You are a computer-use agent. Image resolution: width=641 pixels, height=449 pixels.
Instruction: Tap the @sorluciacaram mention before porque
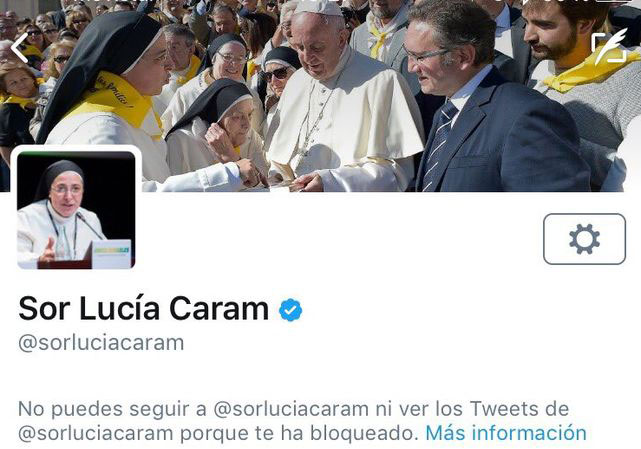click(96, 433)
